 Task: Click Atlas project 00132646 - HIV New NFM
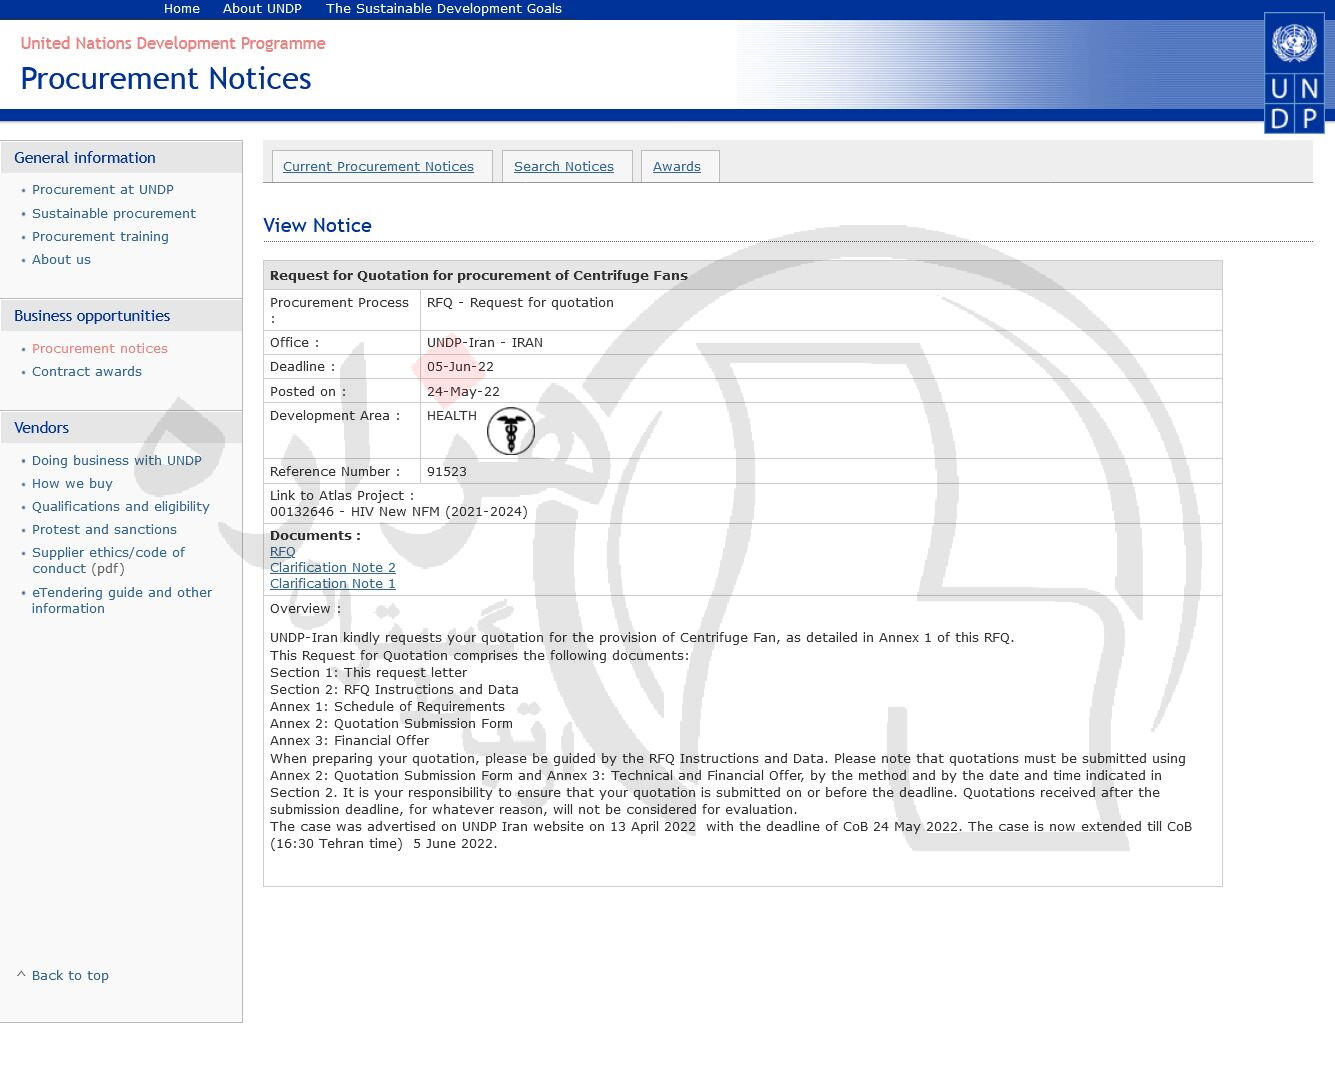pos(399,511)
